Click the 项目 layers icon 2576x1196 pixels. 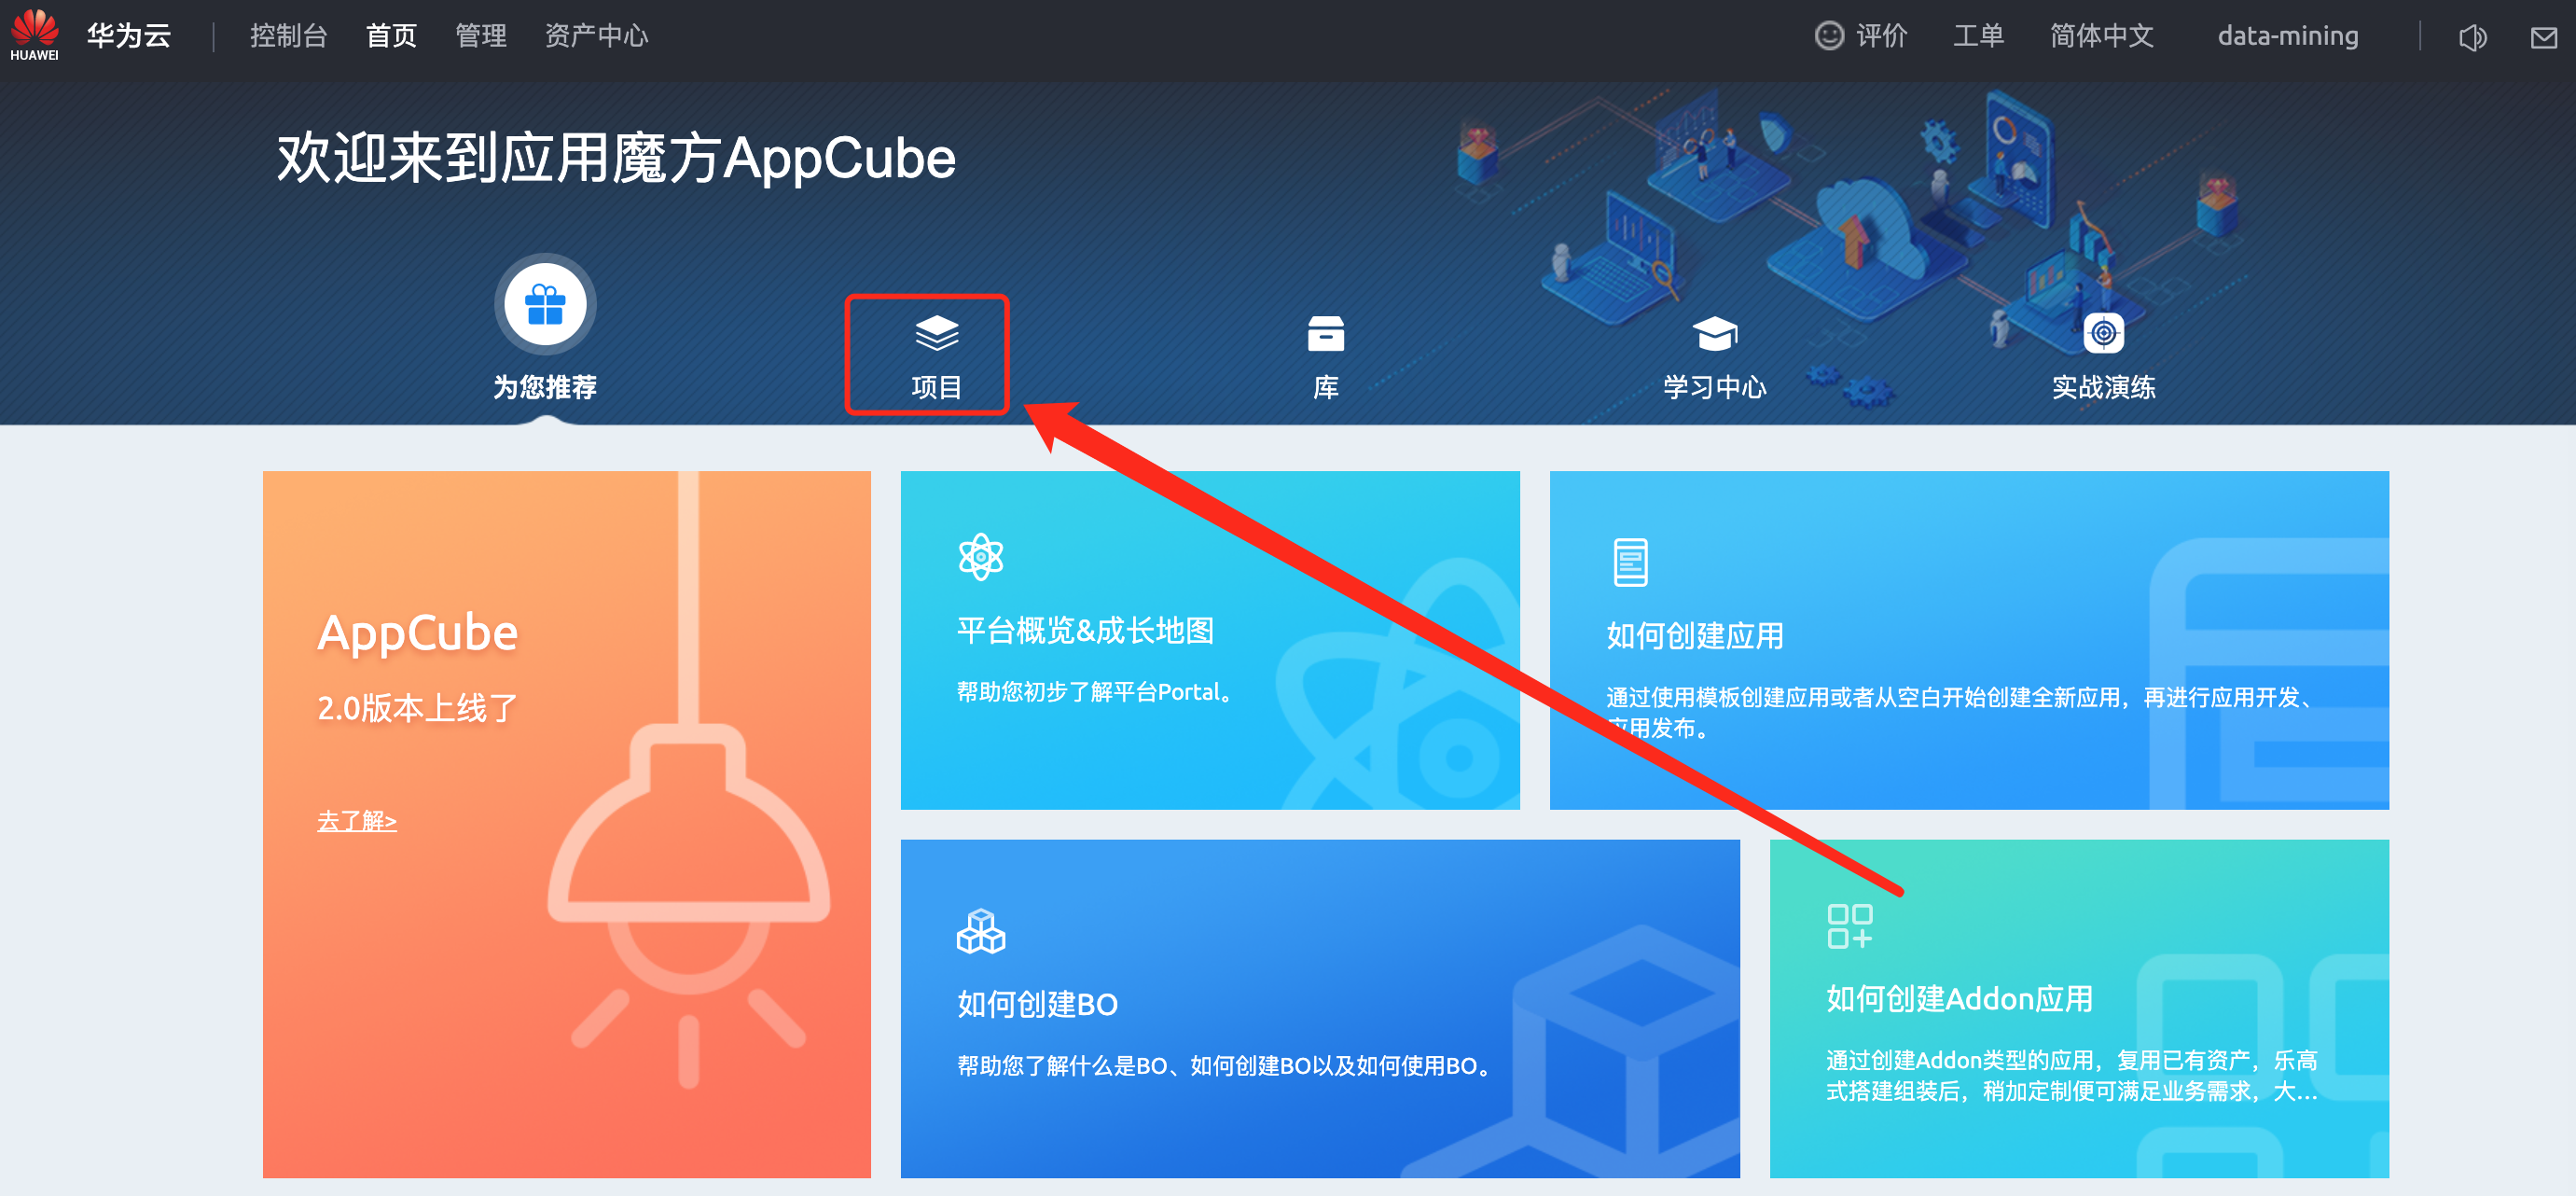click(x=936, y=334)
